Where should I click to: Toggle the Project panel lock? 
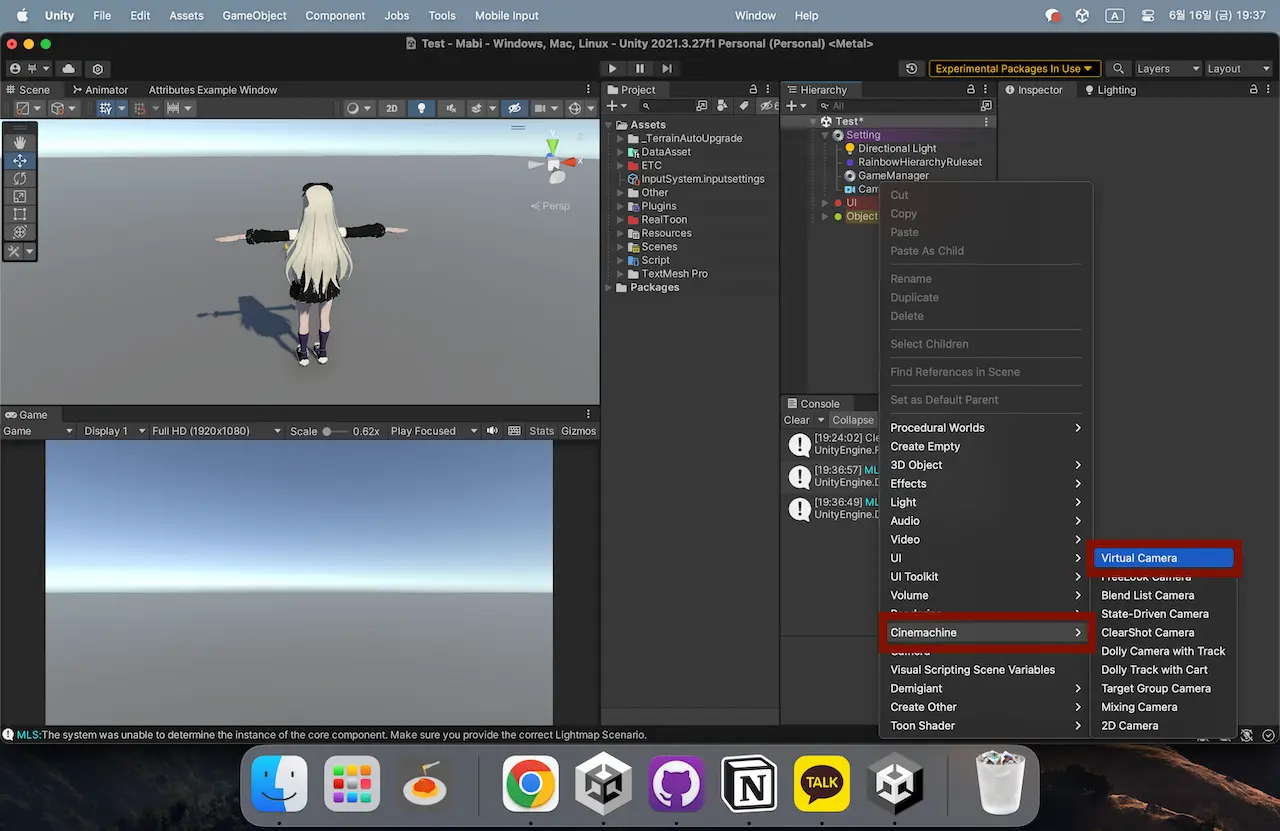click(x=752, y=90)
